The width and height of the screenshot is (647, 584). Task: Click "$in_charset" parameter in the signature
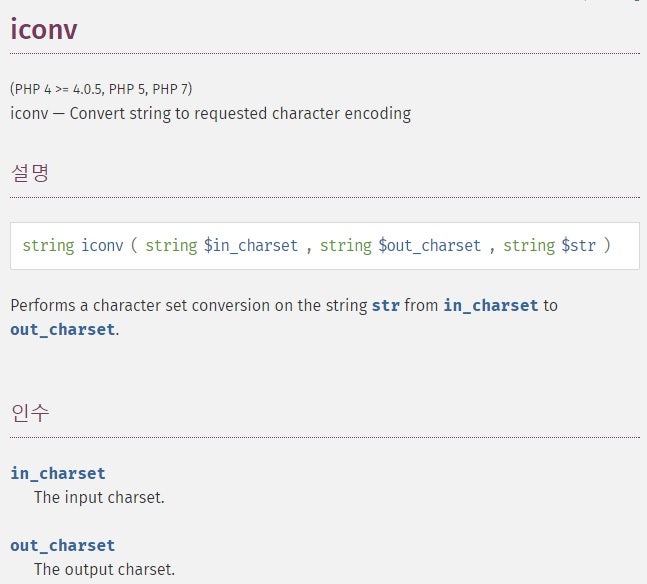pos(250,245)
